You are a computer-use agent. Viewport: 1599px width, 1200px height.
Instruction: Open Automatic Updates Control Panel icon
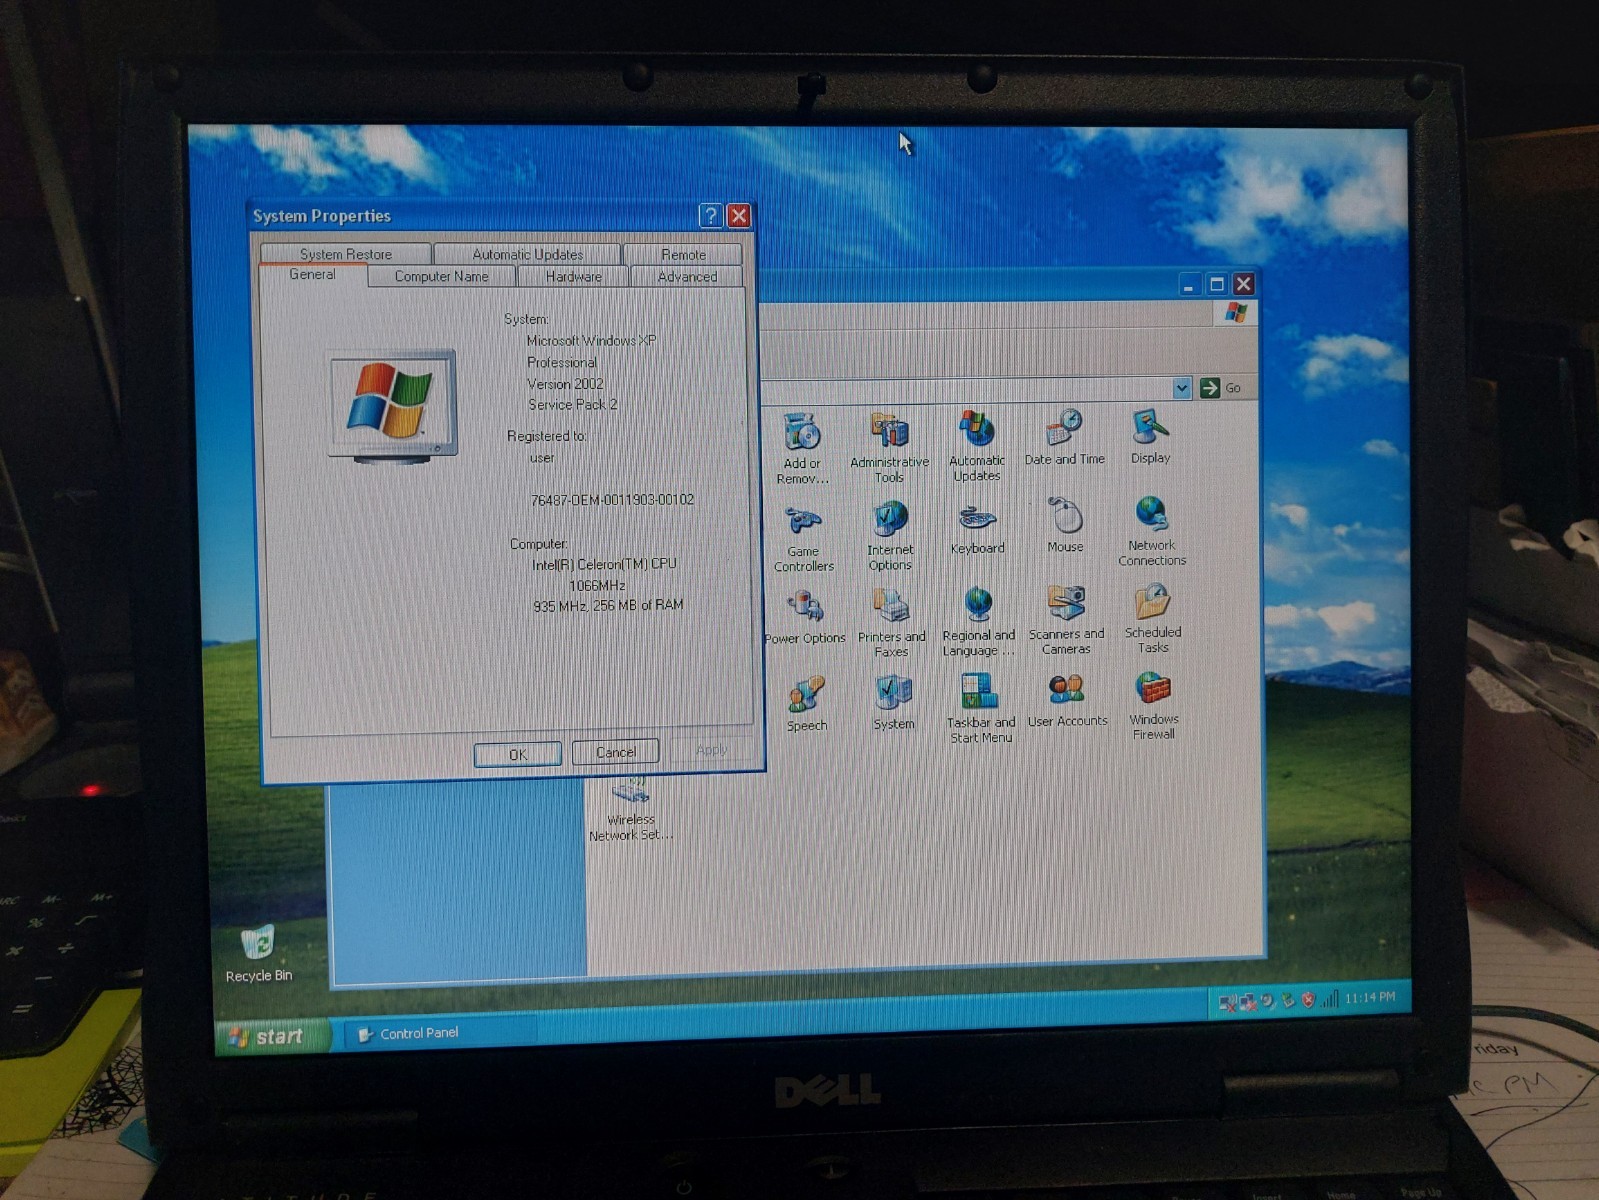pyautogui.click(x=977, y=446)
